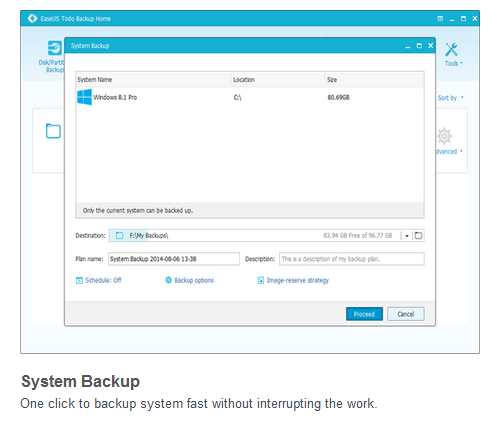Click the Backup options gear icon
Image resolution: width=504 pixels, height=430 pixels.
[169, 280]
